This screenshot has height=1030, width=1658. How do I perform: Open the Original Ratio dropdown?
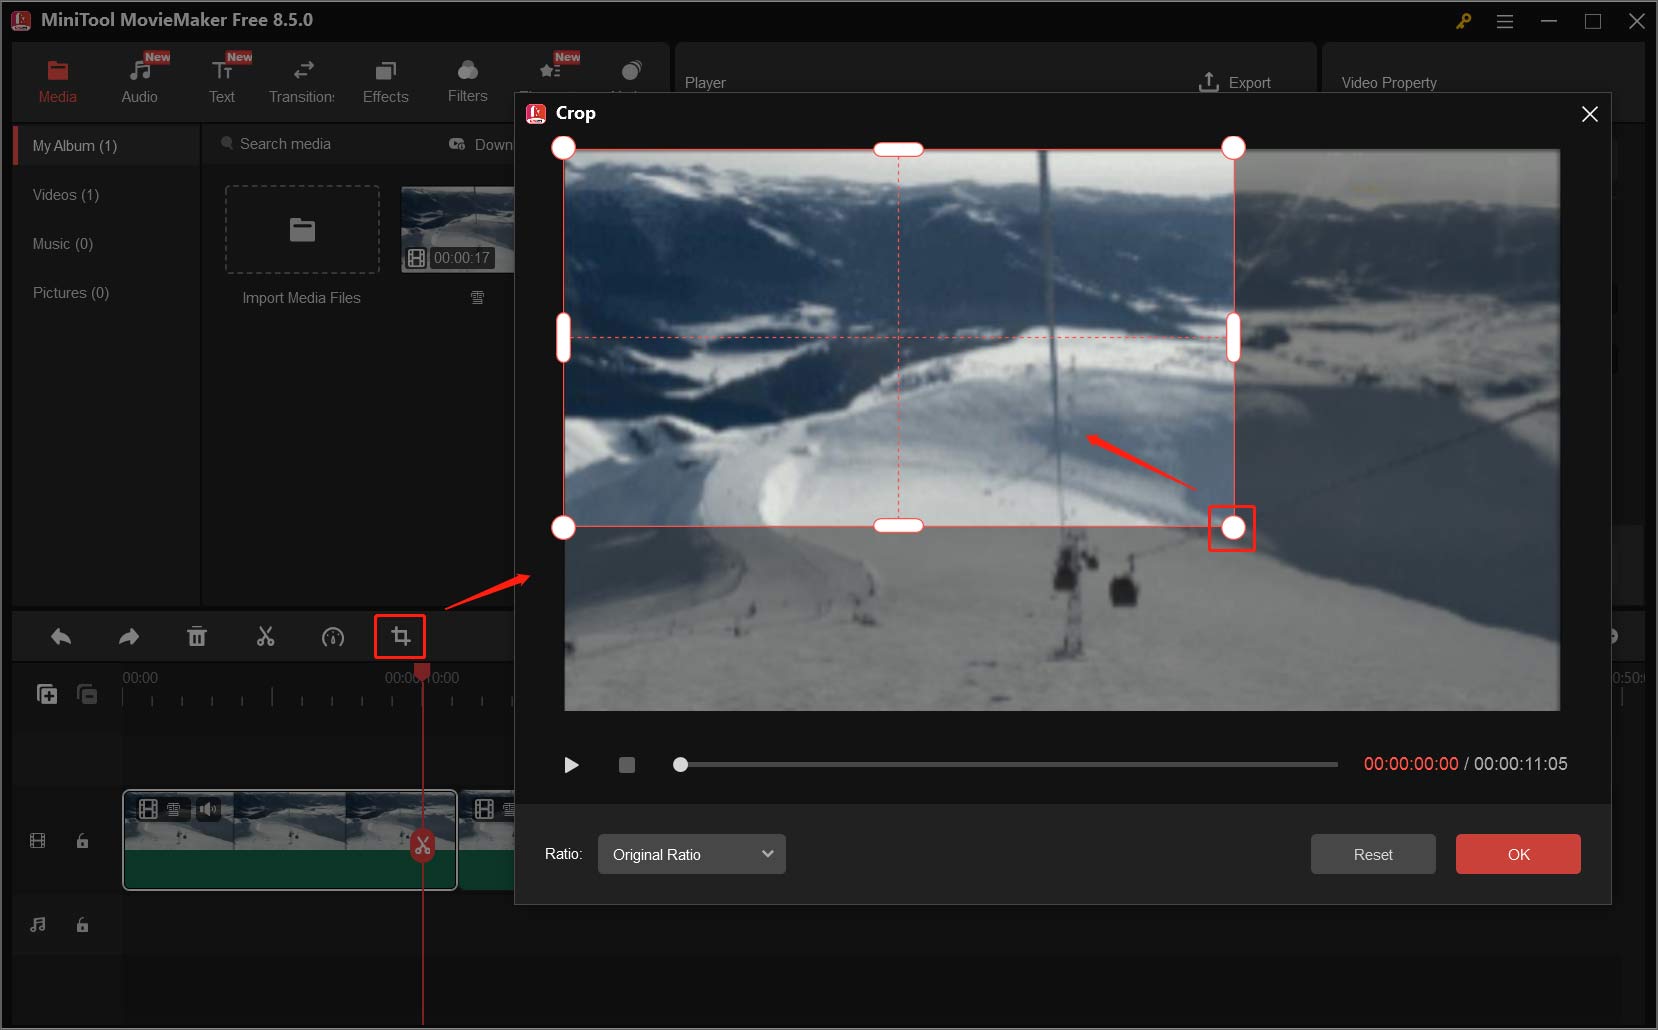click(690, 854)
